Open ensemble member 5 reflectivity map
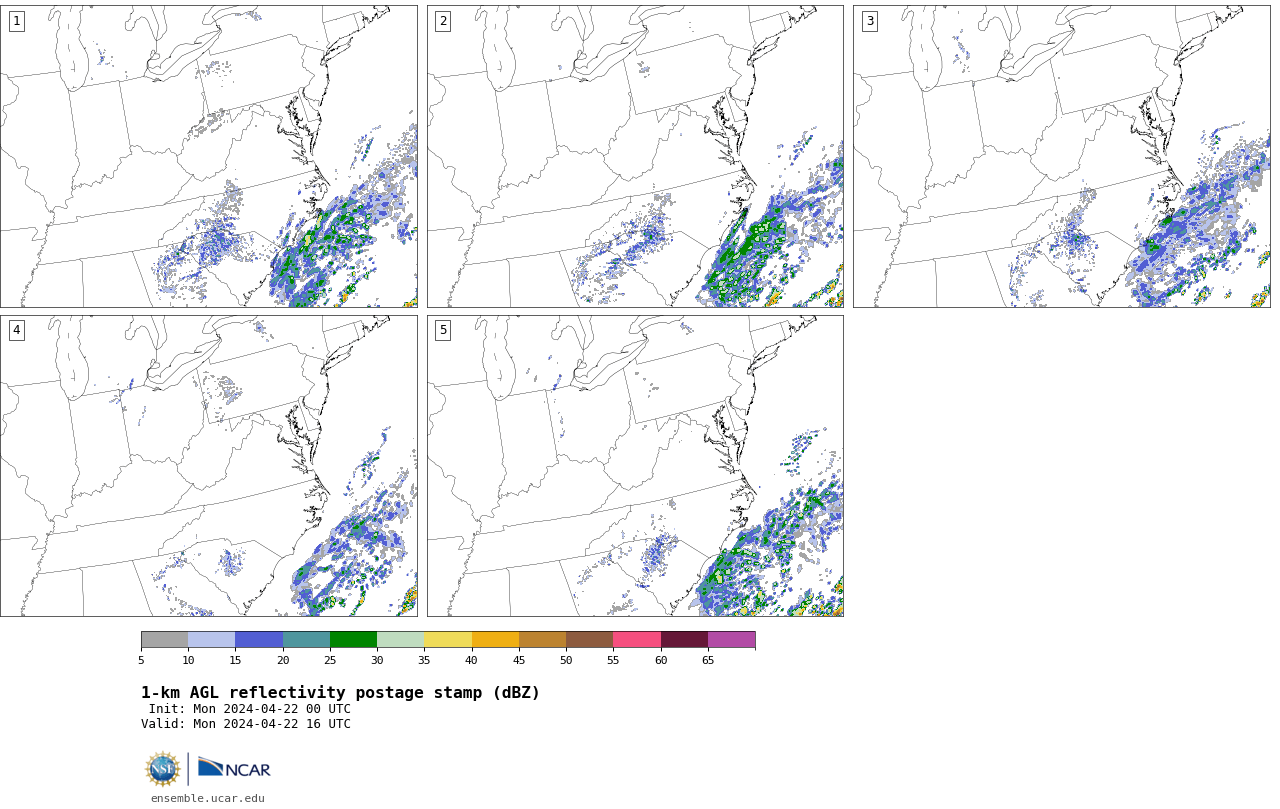This screenshot has height=809, width=1280. point(635,466)
